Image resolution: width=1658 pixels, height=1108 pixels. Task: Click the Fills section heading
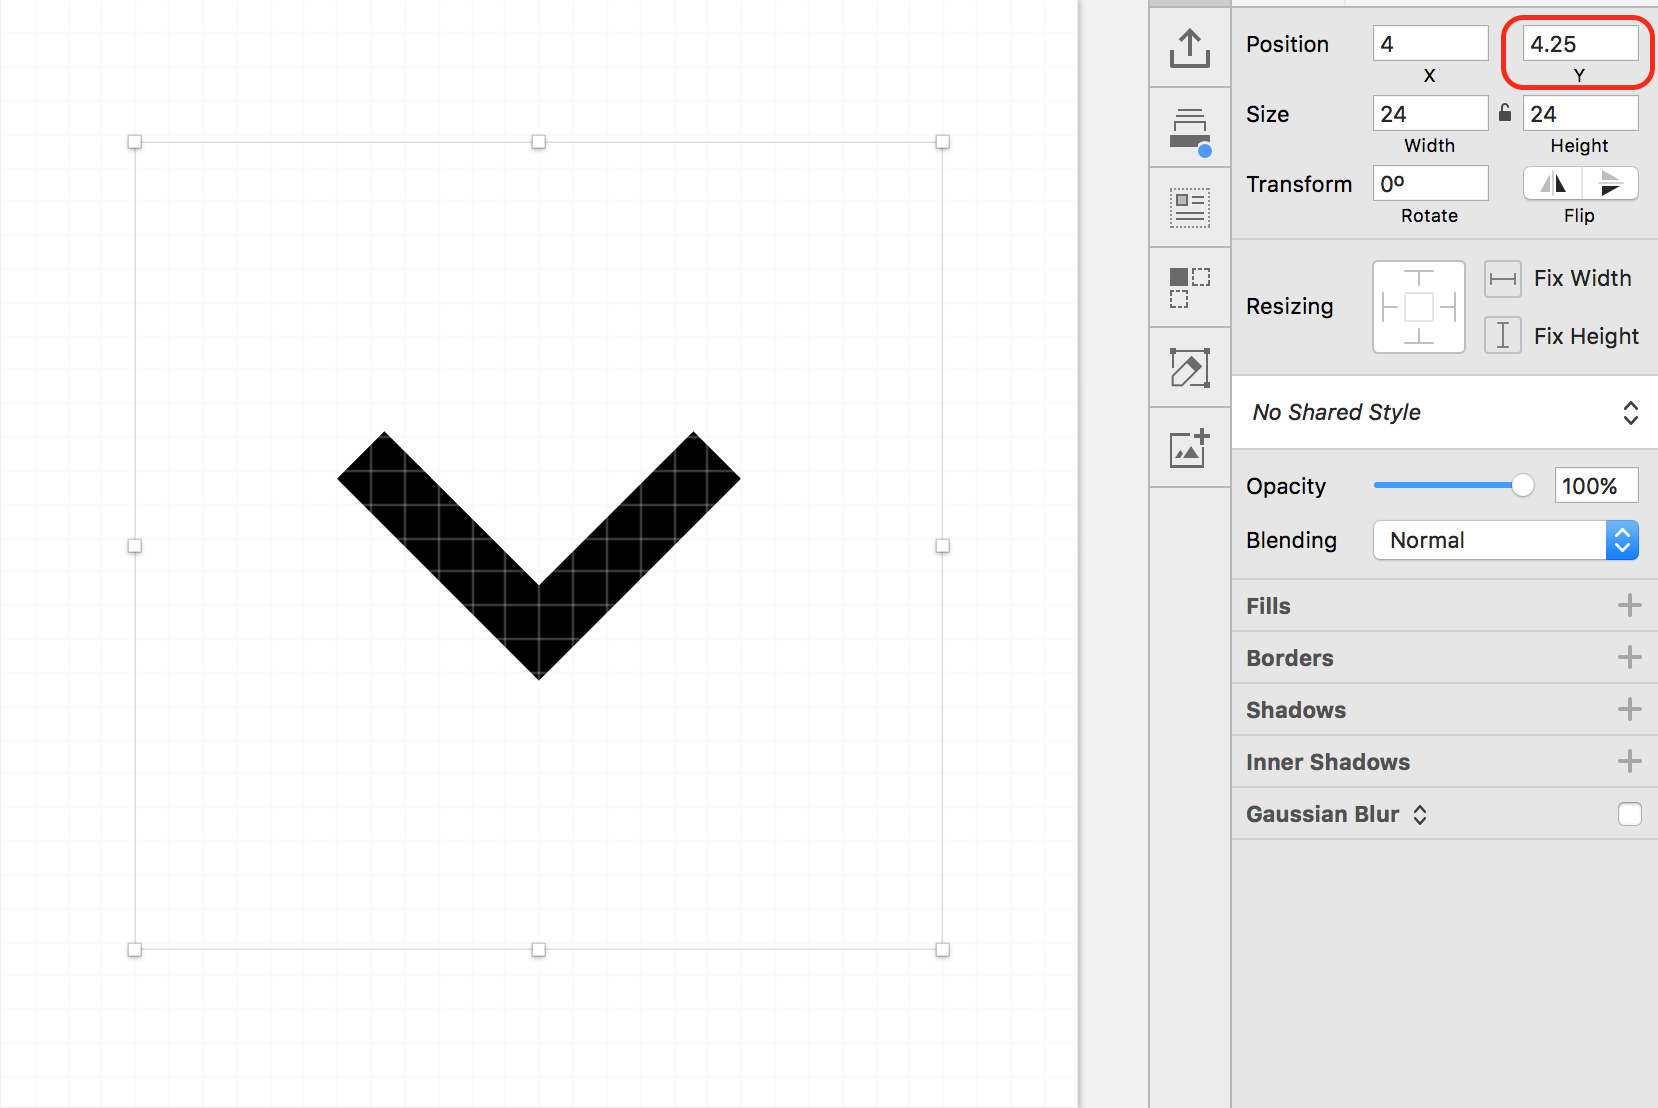pyautogui.click(x=1268, y=606)
